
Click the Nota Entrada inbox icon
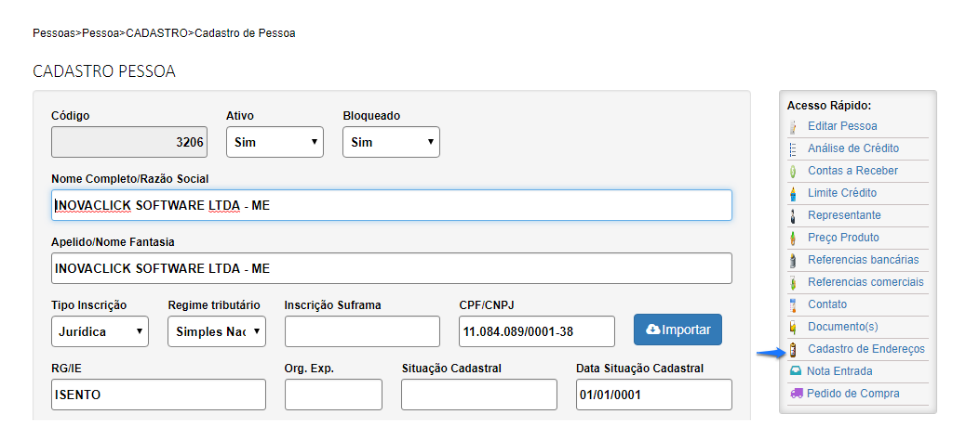tap(795, 371)
